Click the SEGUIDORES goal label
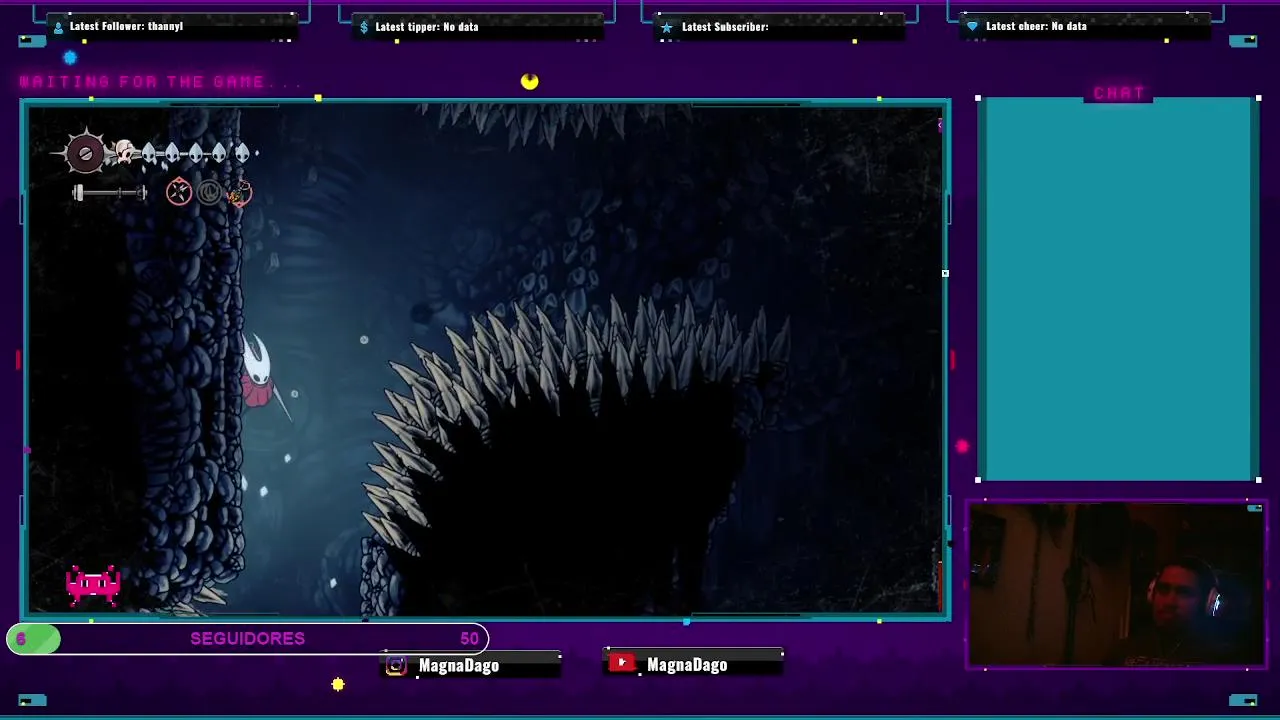Viewport: 1280px width, 720px height. (248, 638)
